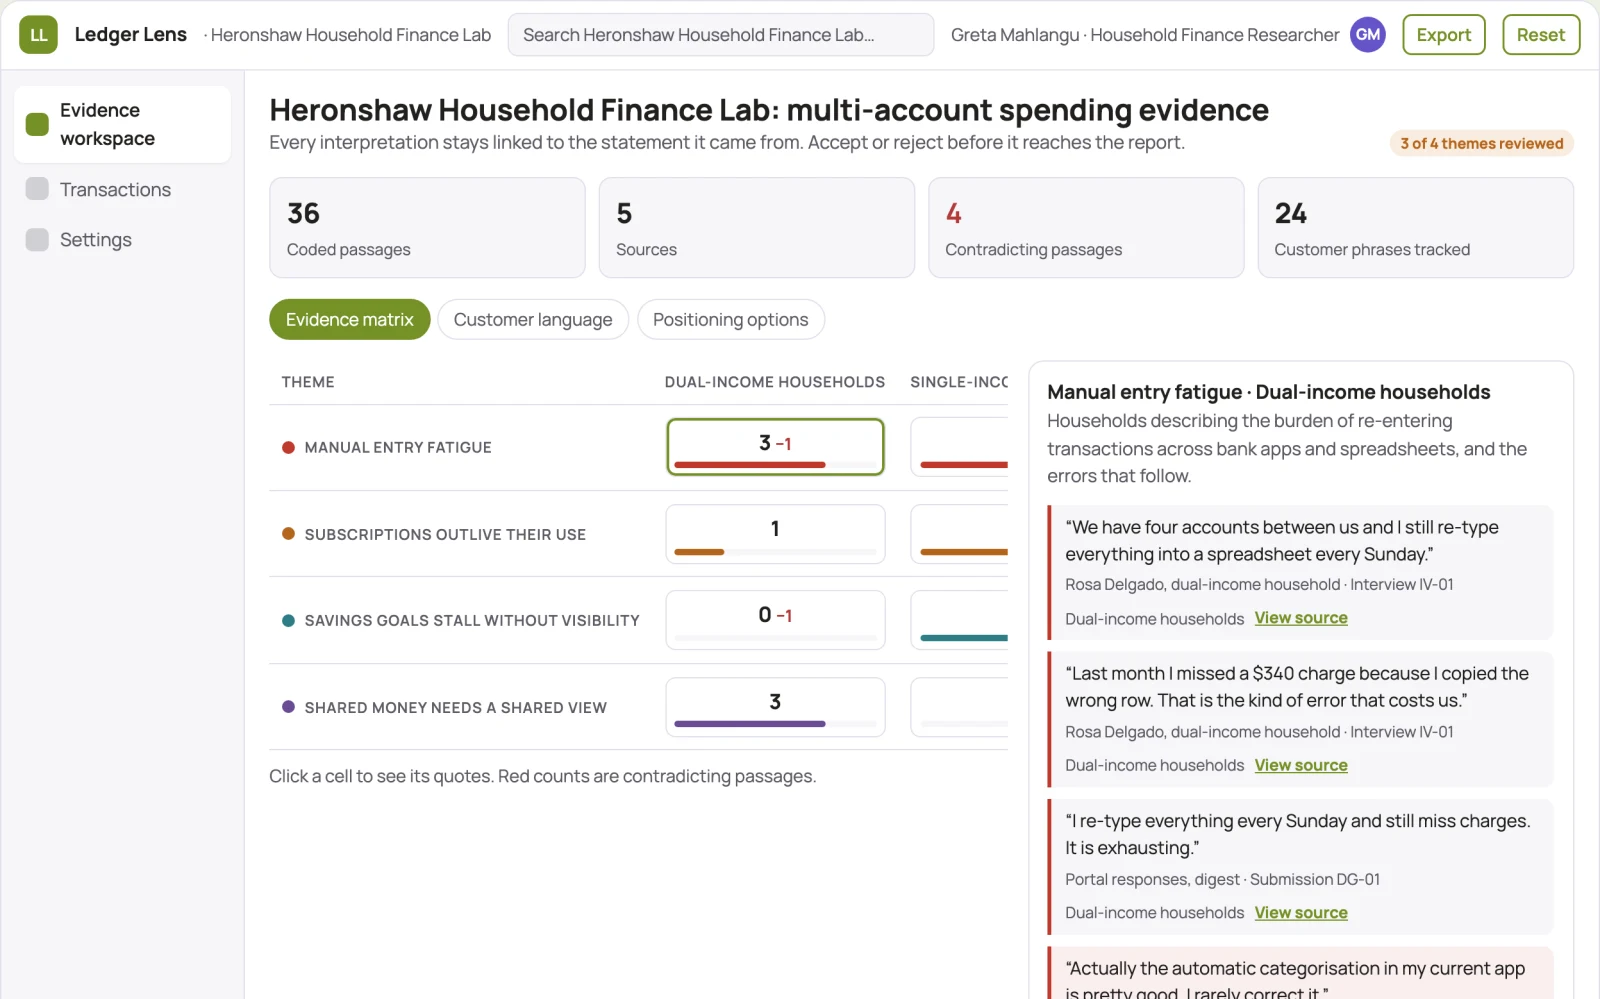Click the 4 Contradicting passages card

tap(1086, 228)
